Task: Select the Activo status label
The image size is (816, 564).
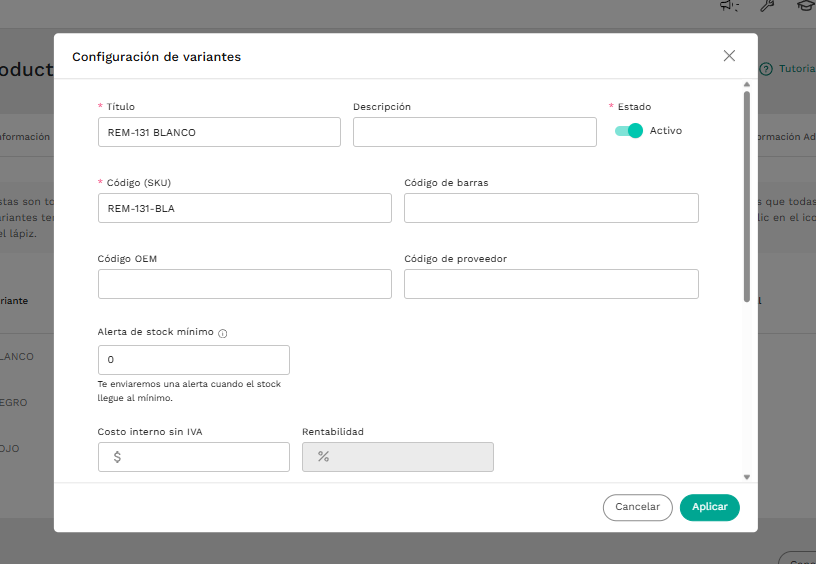Action: pyautogui.click(x=666, y=131)
